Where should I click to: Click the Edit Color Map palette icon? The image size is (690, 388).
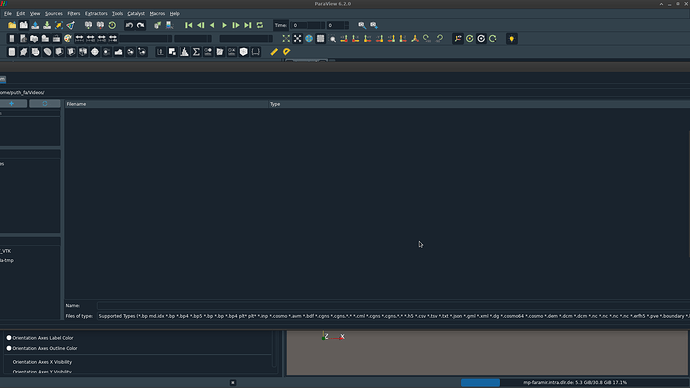click(67, 39)
